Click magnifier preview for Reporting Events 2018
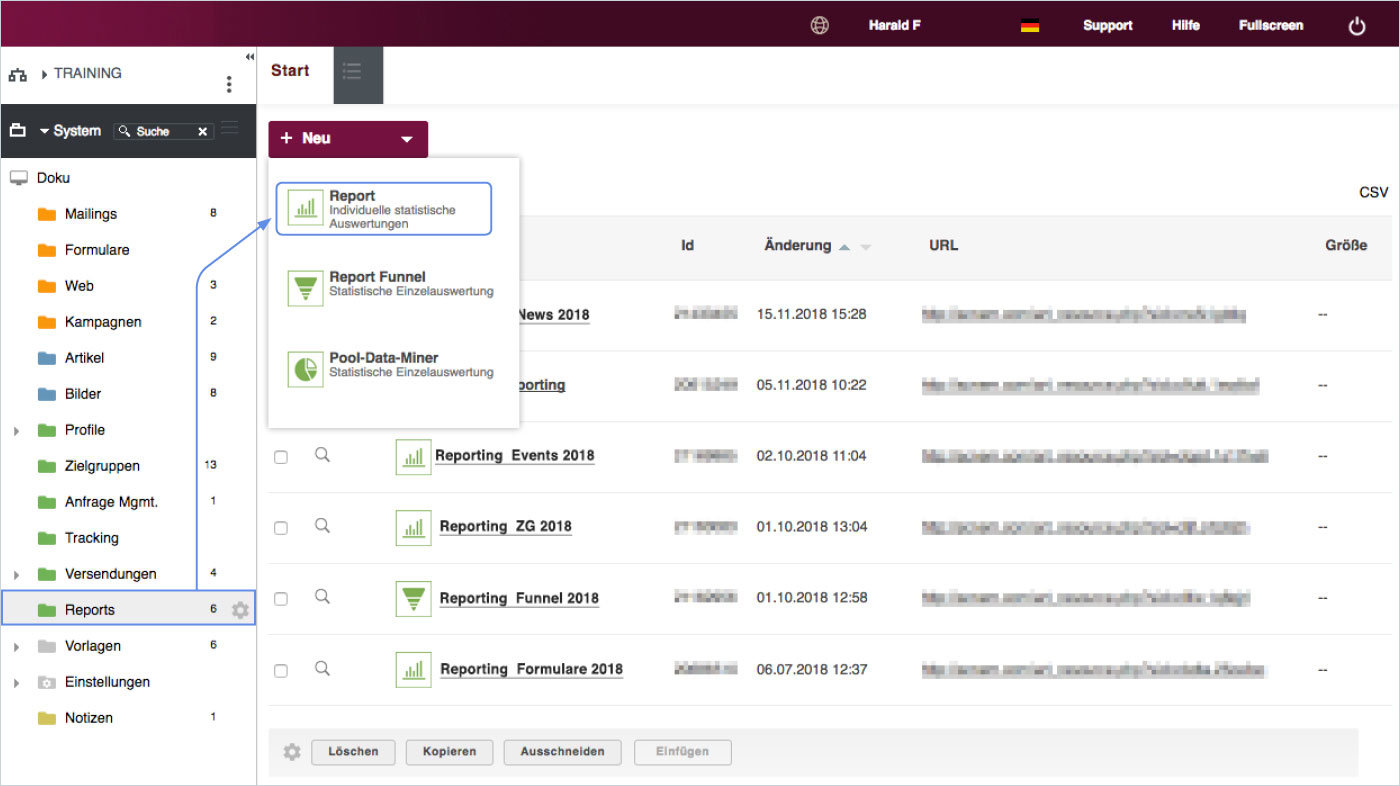Viewport: 1400px width, 786px height. (322, 455)
